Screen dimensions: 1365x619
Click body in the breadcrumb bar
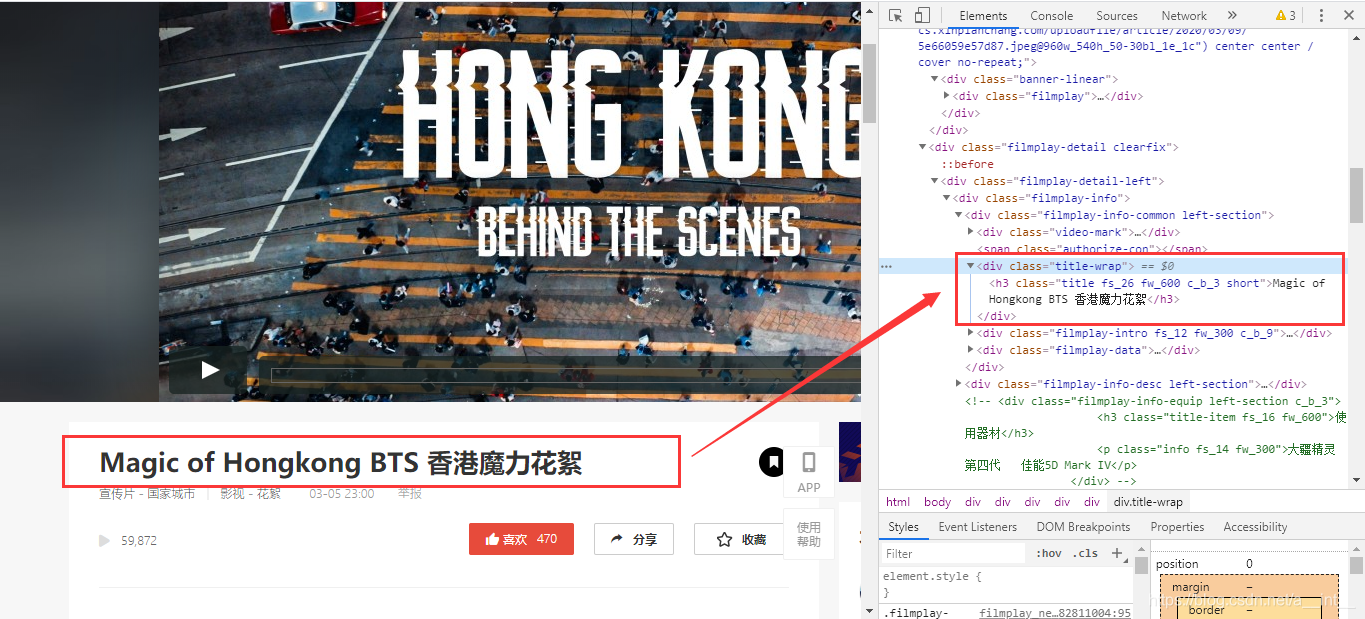[x=937, y=502]
